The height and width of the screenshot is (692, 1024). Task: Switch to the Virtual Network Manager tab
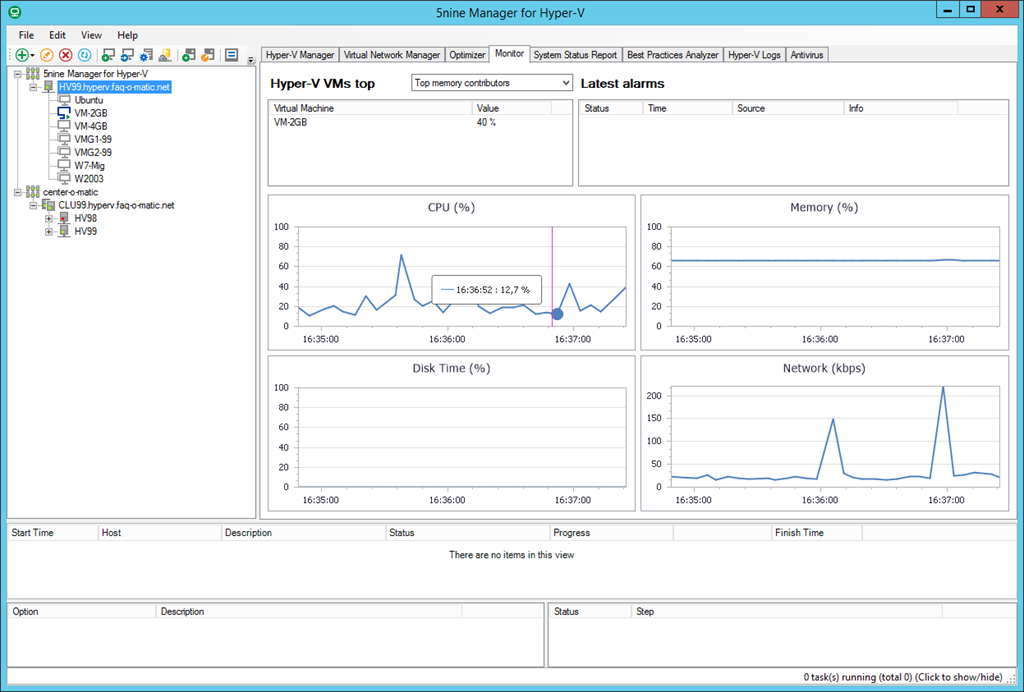pos(392,55)
